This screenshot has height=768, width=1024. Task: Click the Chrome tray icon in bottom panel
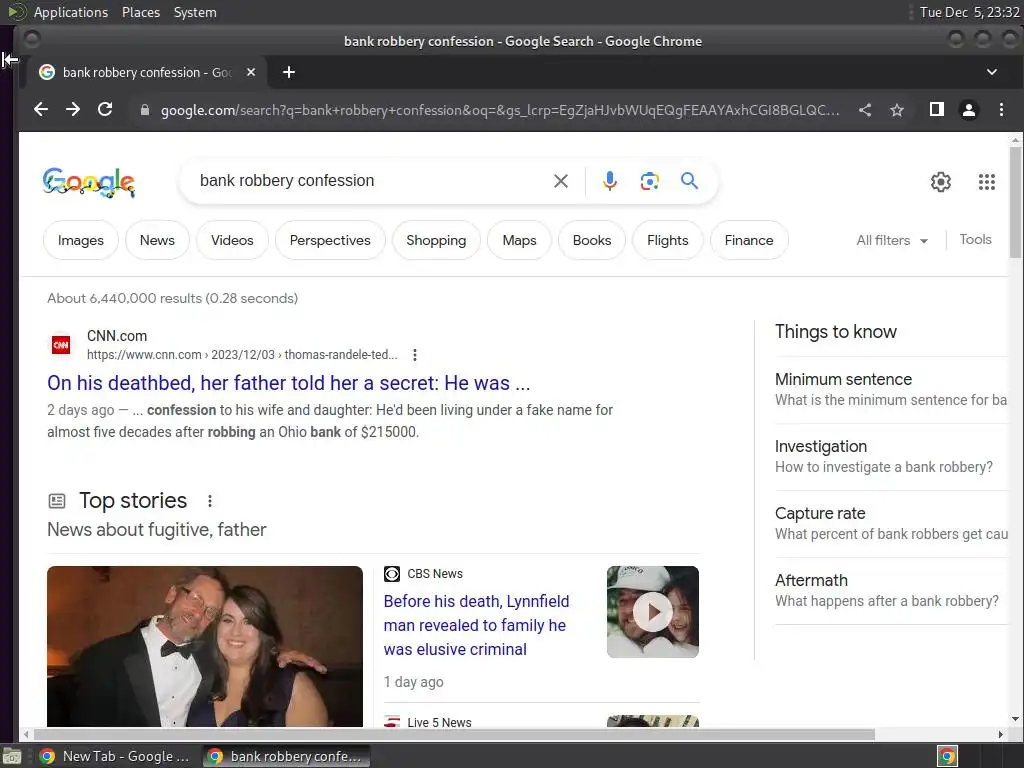point(947,756)
